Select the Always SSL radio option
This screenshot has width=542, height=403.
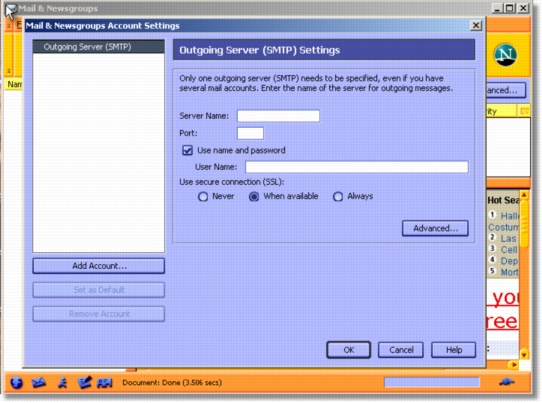[338, 197]
